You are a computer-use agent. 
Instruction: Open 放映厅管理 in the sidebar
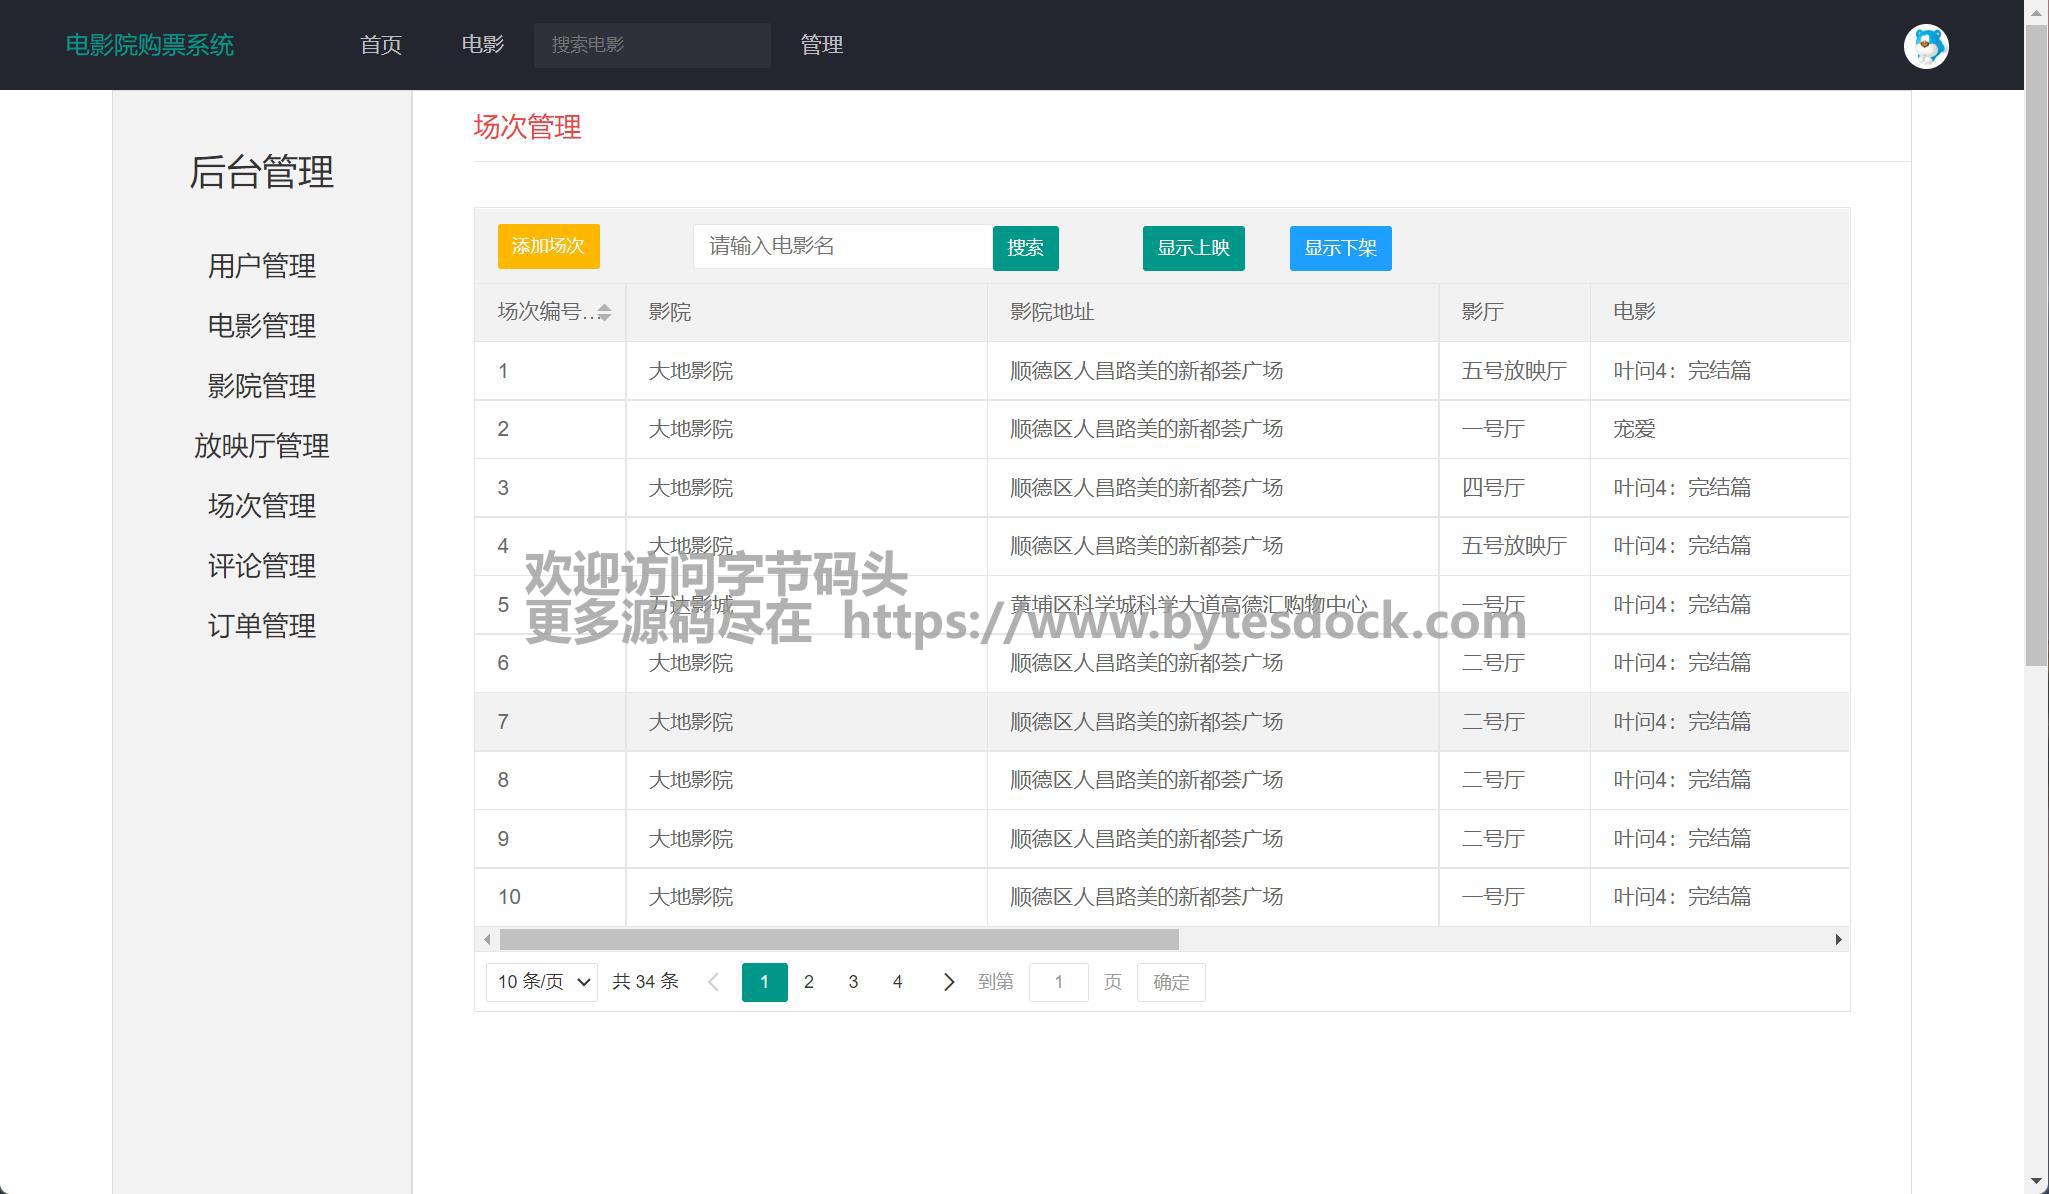262,446
